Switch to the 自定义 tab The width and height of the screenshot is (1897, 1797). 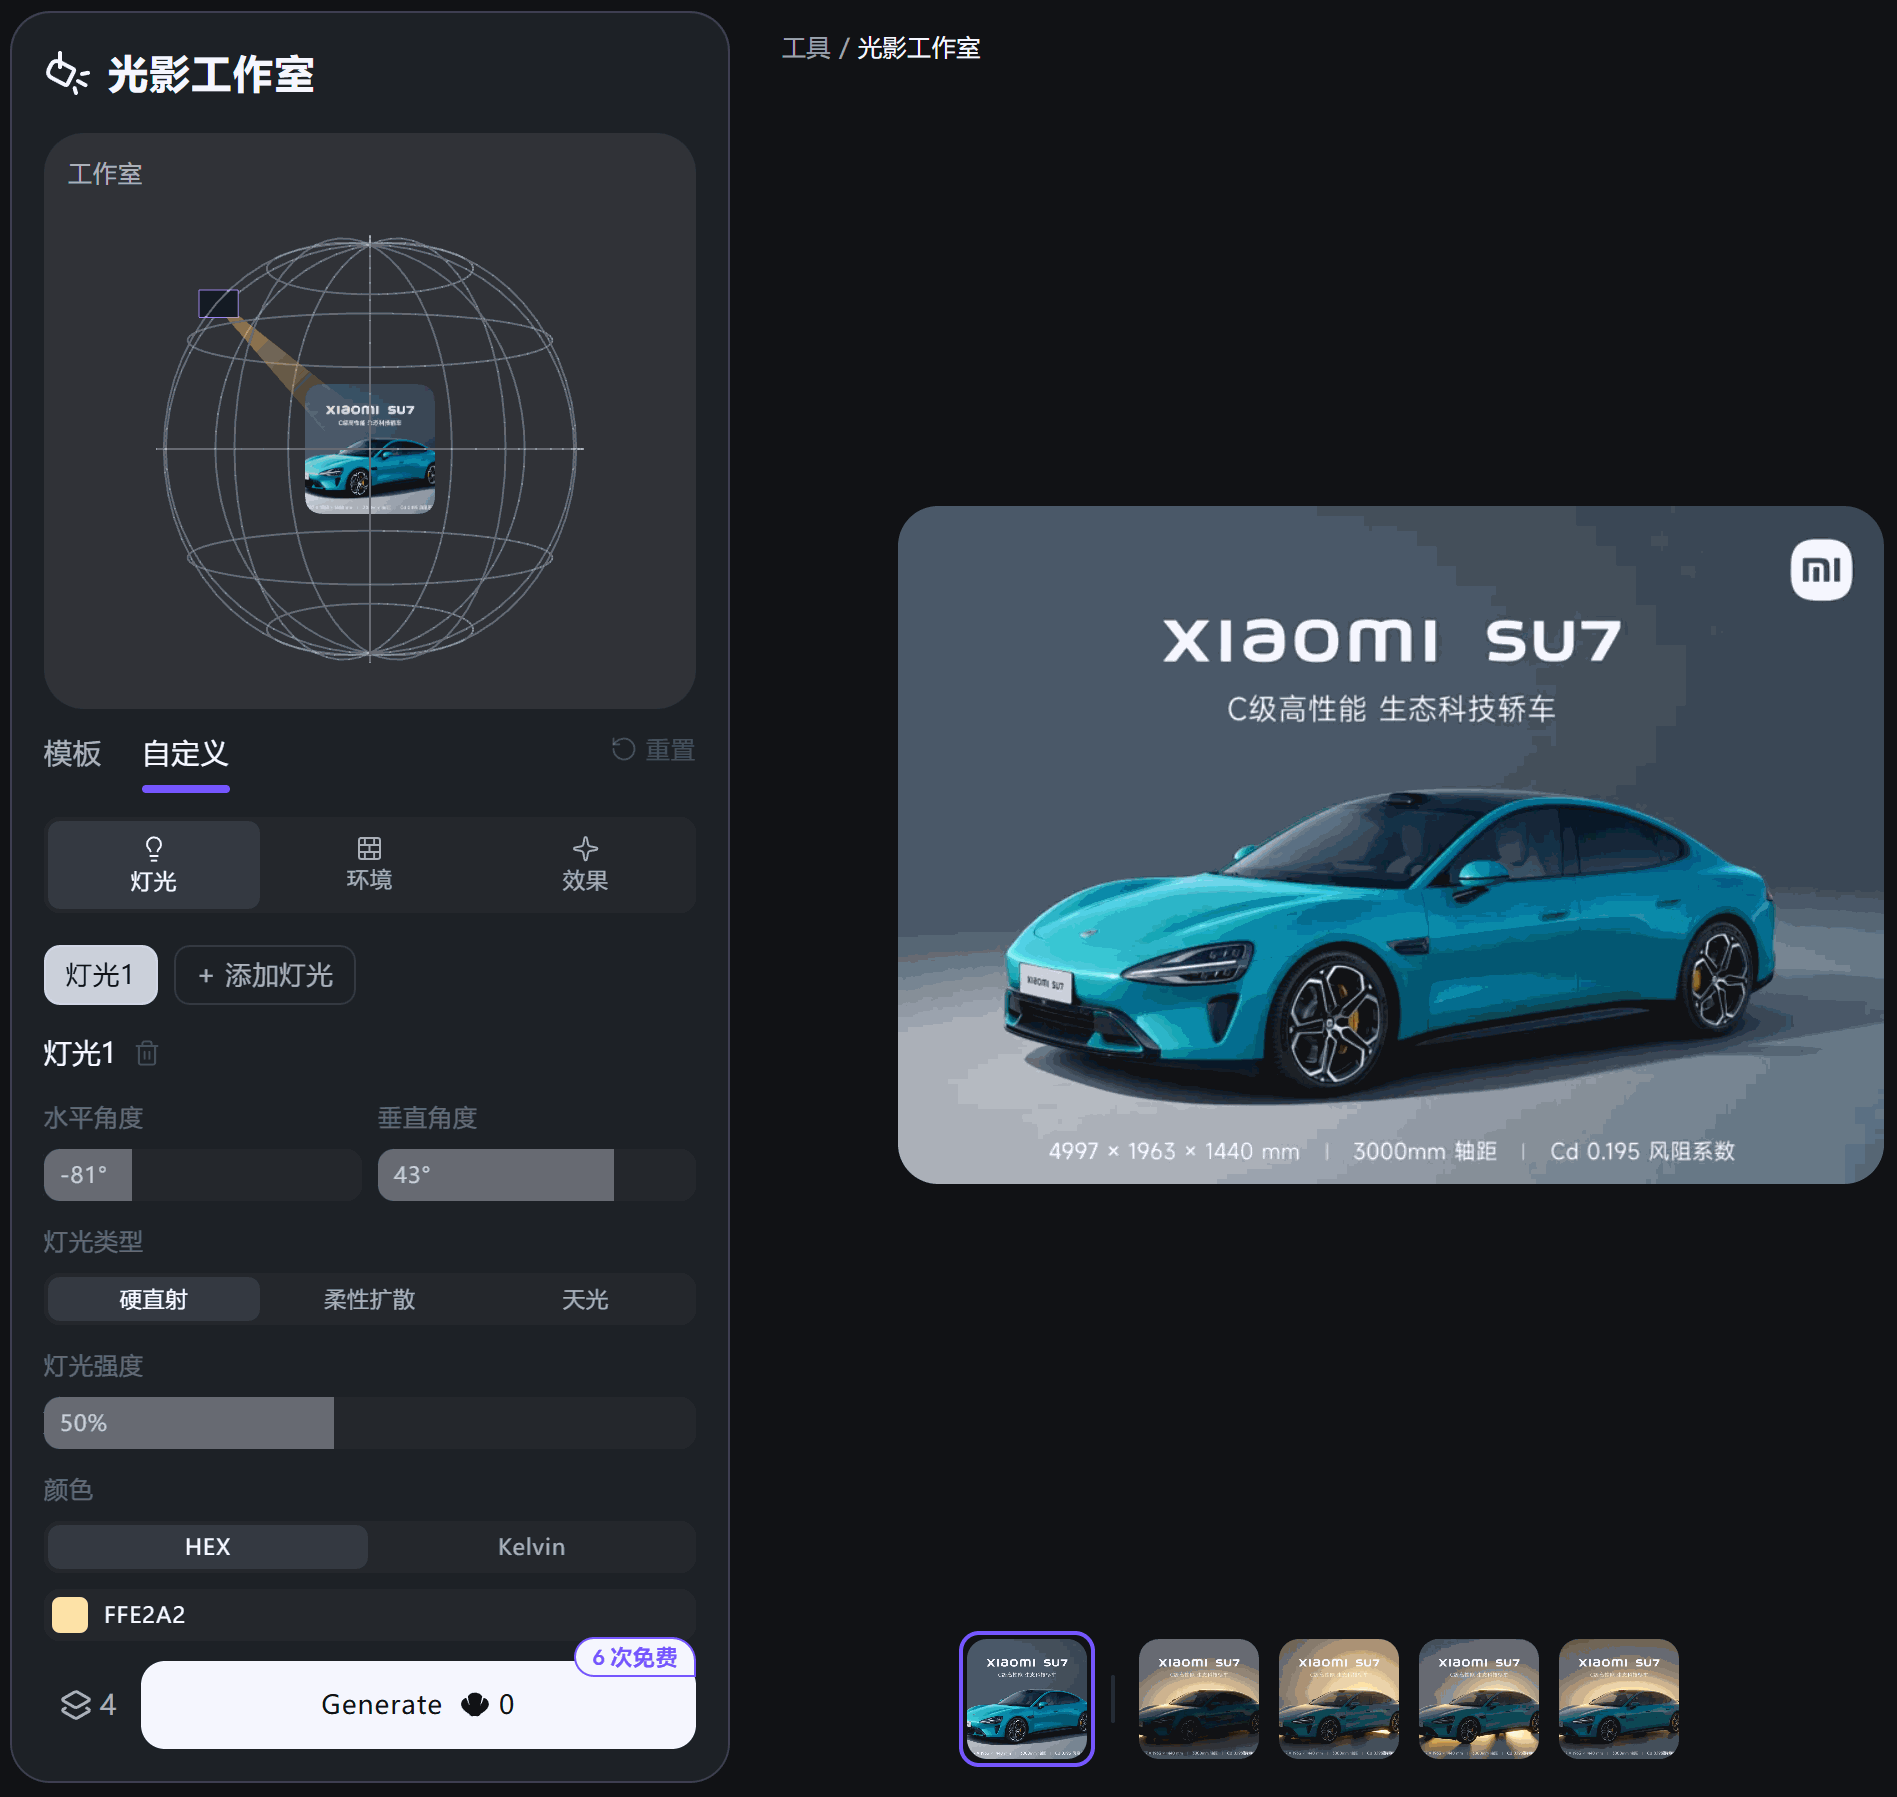pos(186,753)
